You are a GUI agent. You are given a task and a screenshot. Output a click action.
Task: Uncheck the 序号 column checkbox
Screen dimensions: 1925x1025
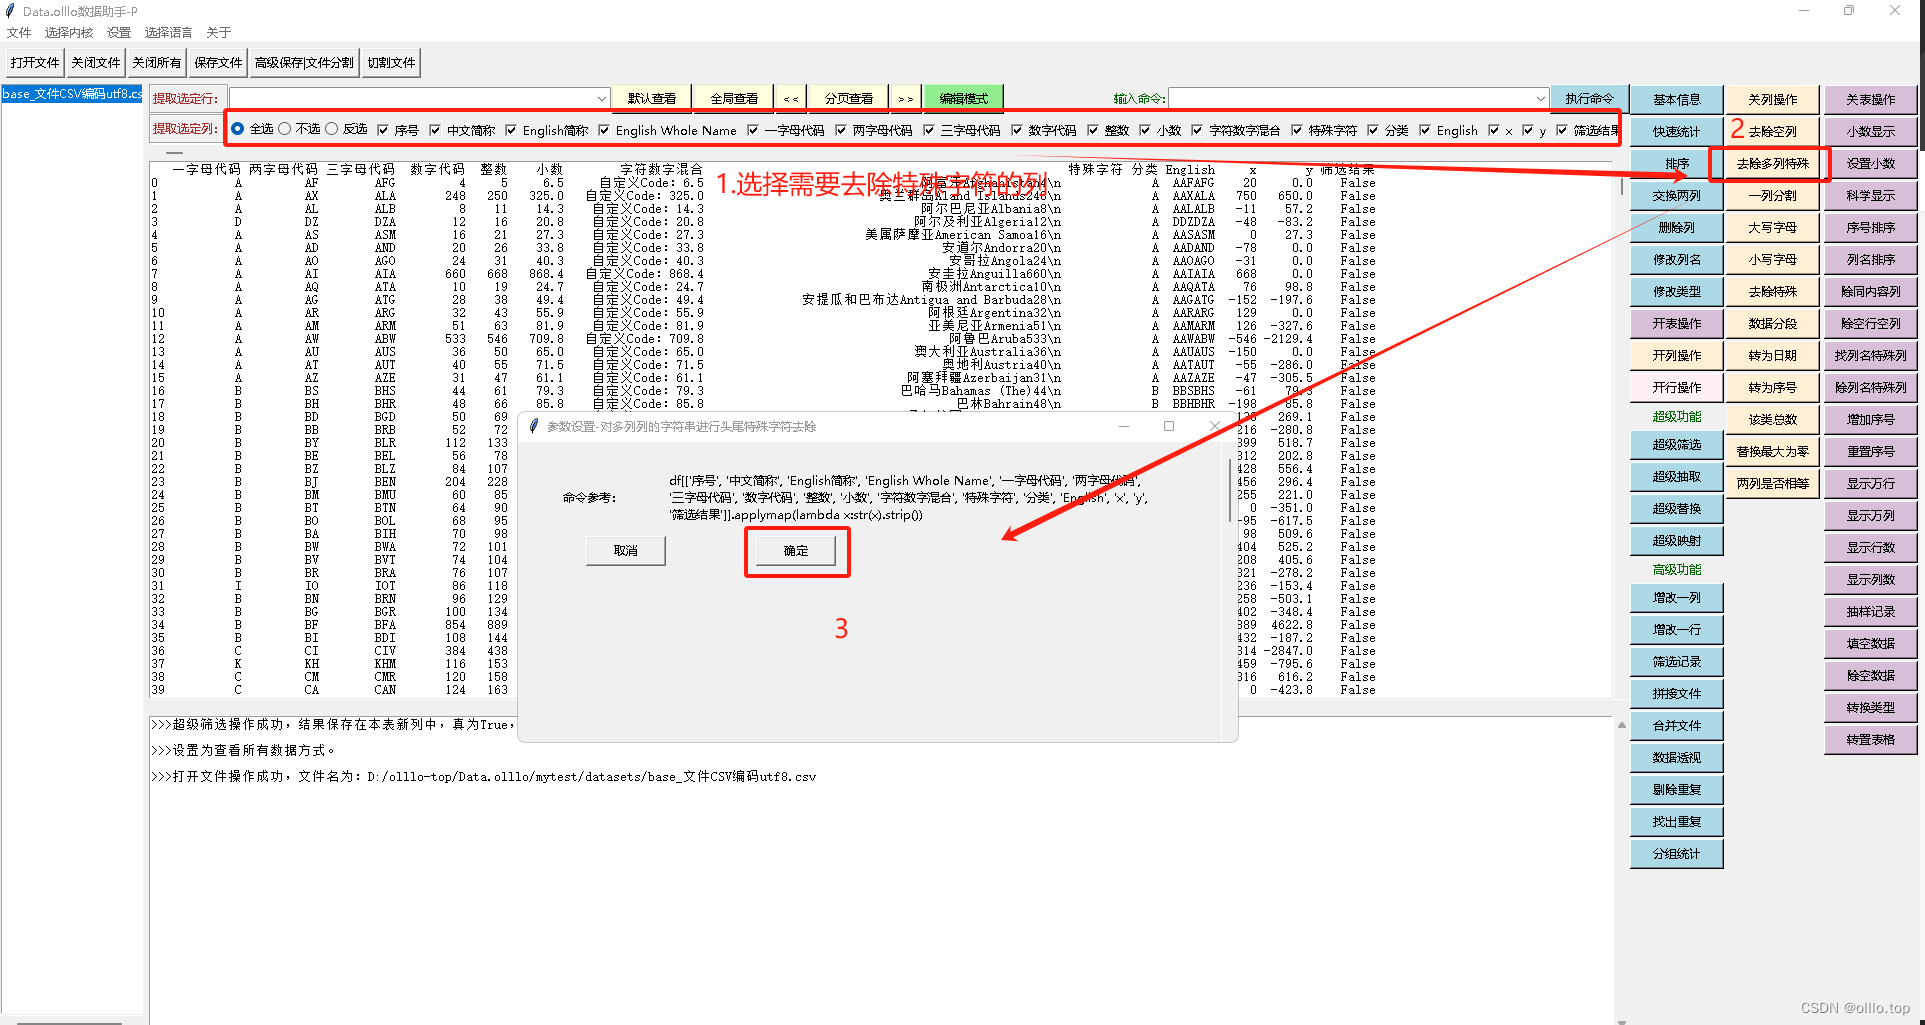383,129
